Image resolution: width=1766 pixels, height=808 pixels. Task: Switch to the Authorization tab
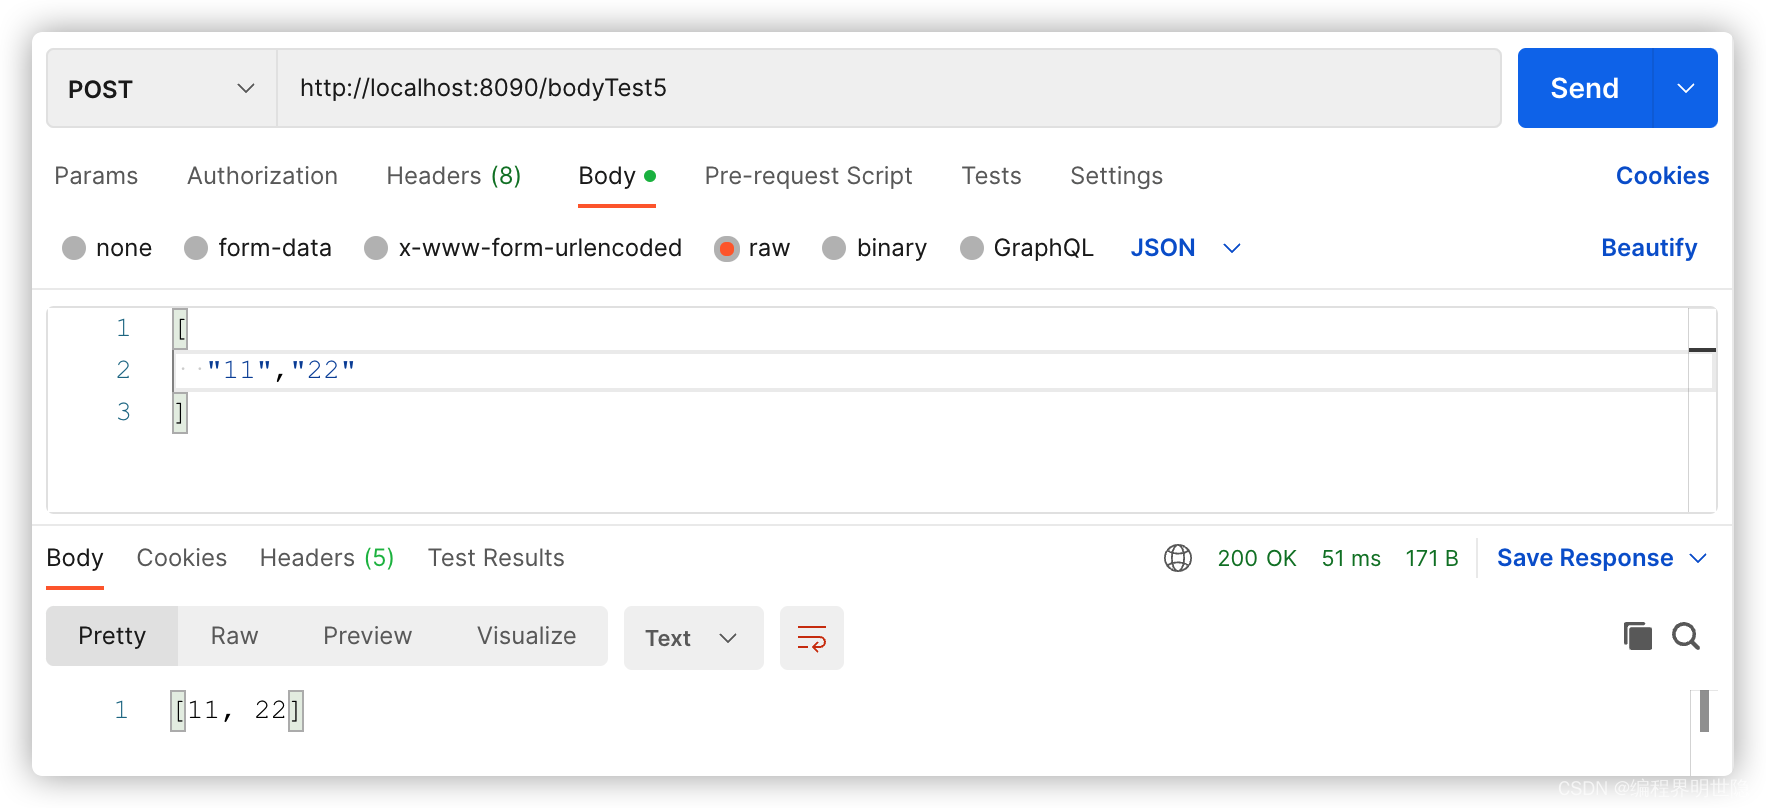click(x=262, y=176)
